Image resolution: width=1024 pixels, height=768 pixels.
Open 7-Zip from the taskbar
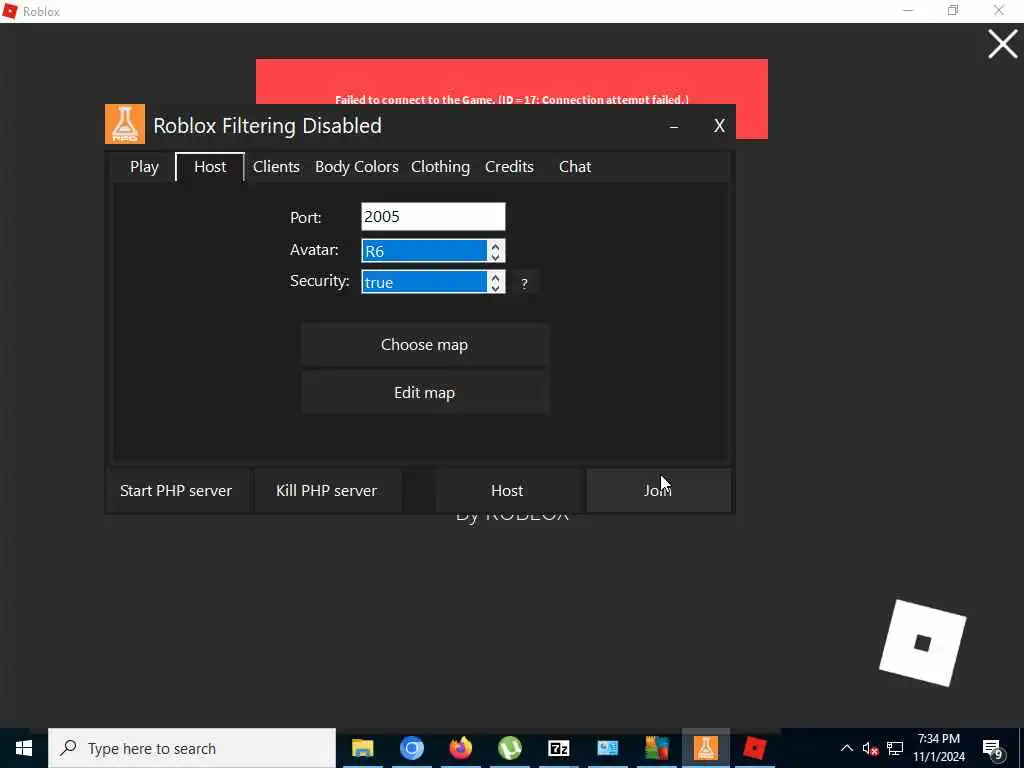coord(558,748)
